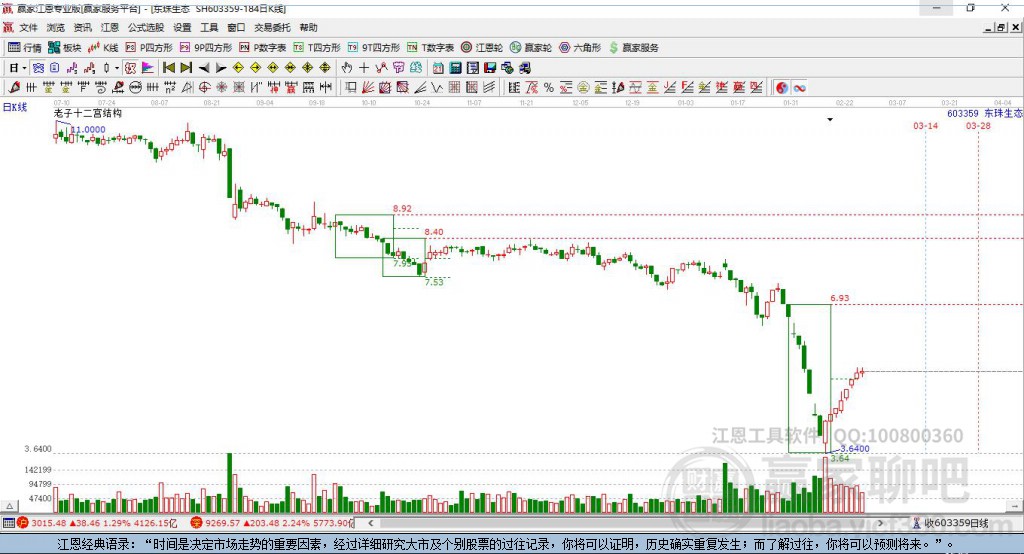Click the n² square number tool icon
This screenshot has width=1024, height=554.
point(170,87)
